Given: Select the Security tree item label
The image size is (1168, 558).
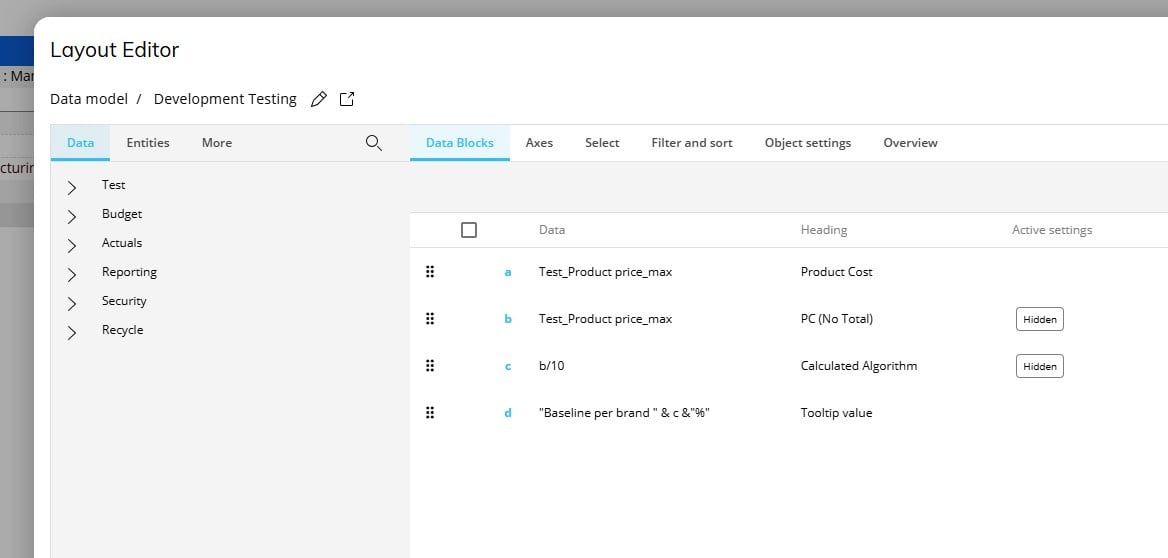Looking at the screenshot, I should (124, 301).
